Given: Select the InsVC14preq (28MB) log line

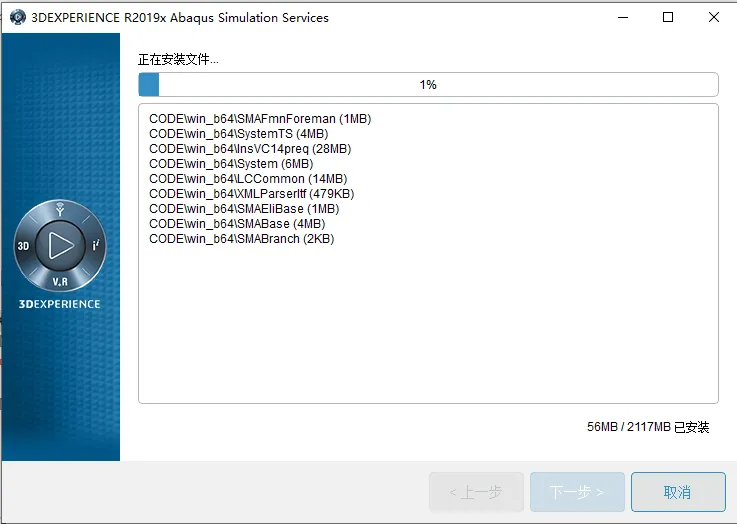Looking at the screenshot, I should click(250, 149).
